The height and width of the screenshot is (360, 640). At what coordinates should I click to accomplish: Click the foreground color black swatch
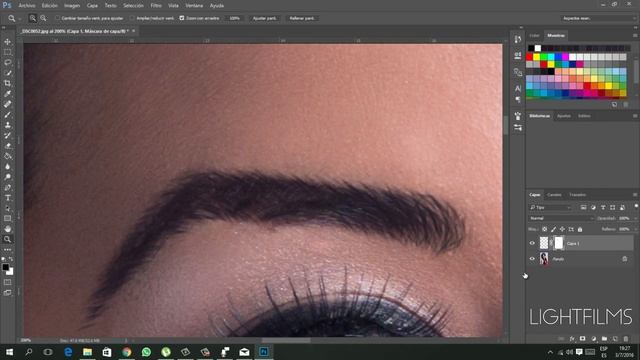click(5, 267)
